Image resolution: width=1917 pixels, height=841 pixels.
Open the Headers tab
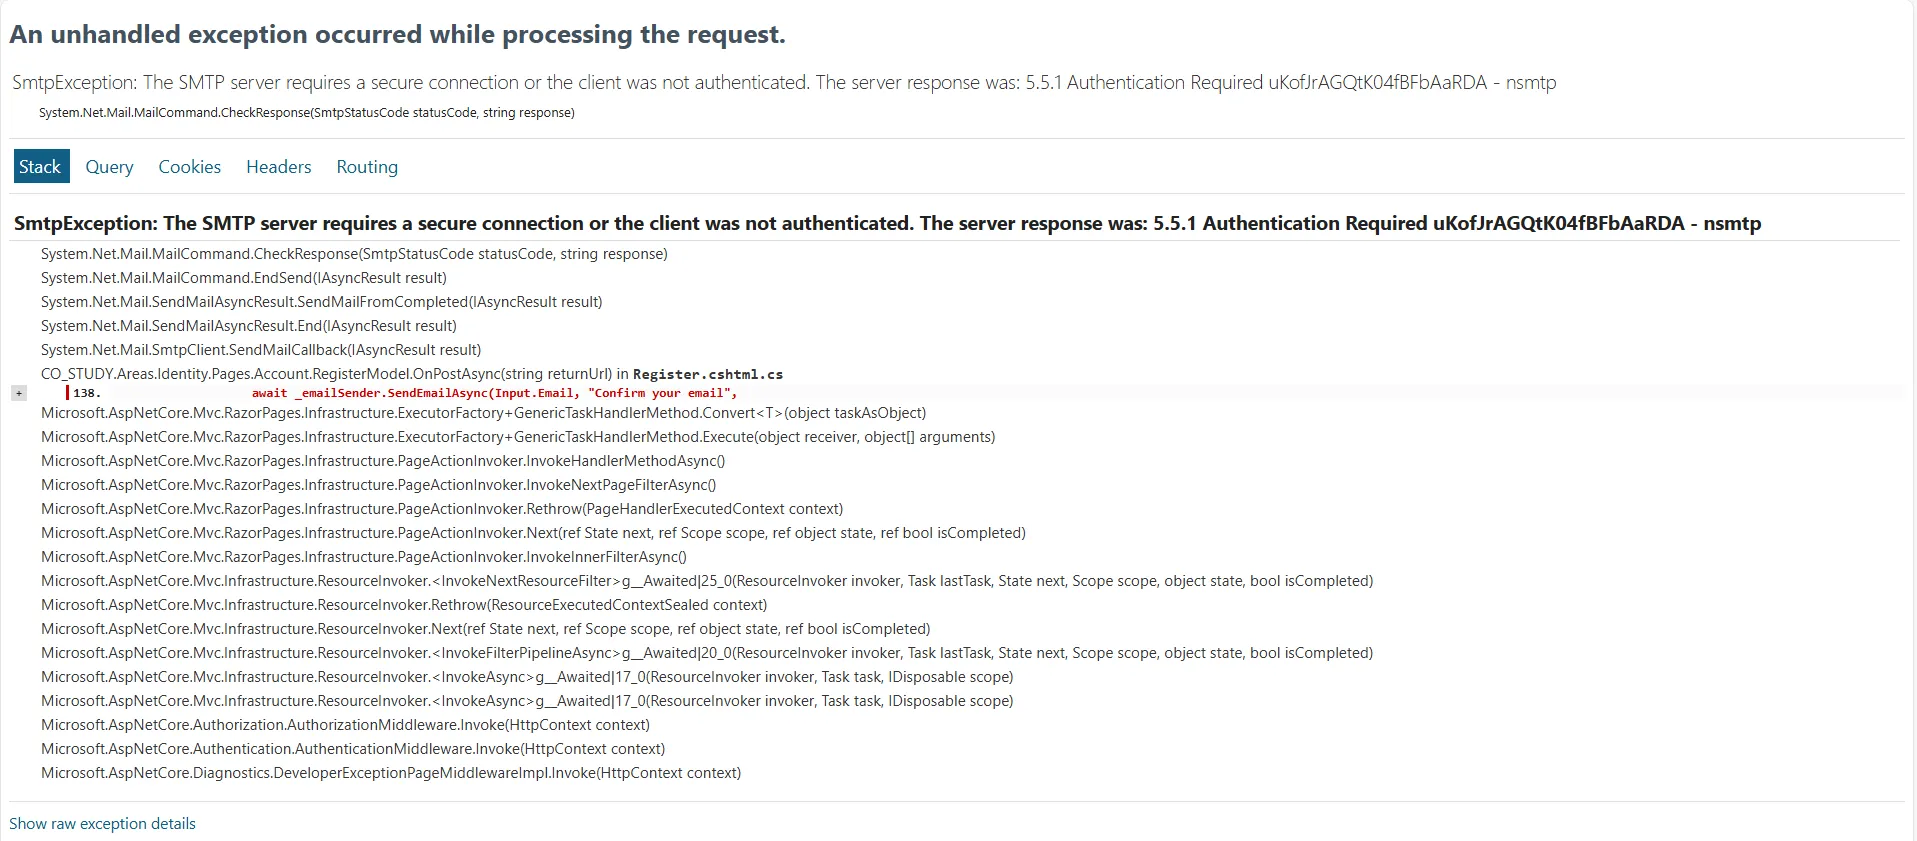279,167
